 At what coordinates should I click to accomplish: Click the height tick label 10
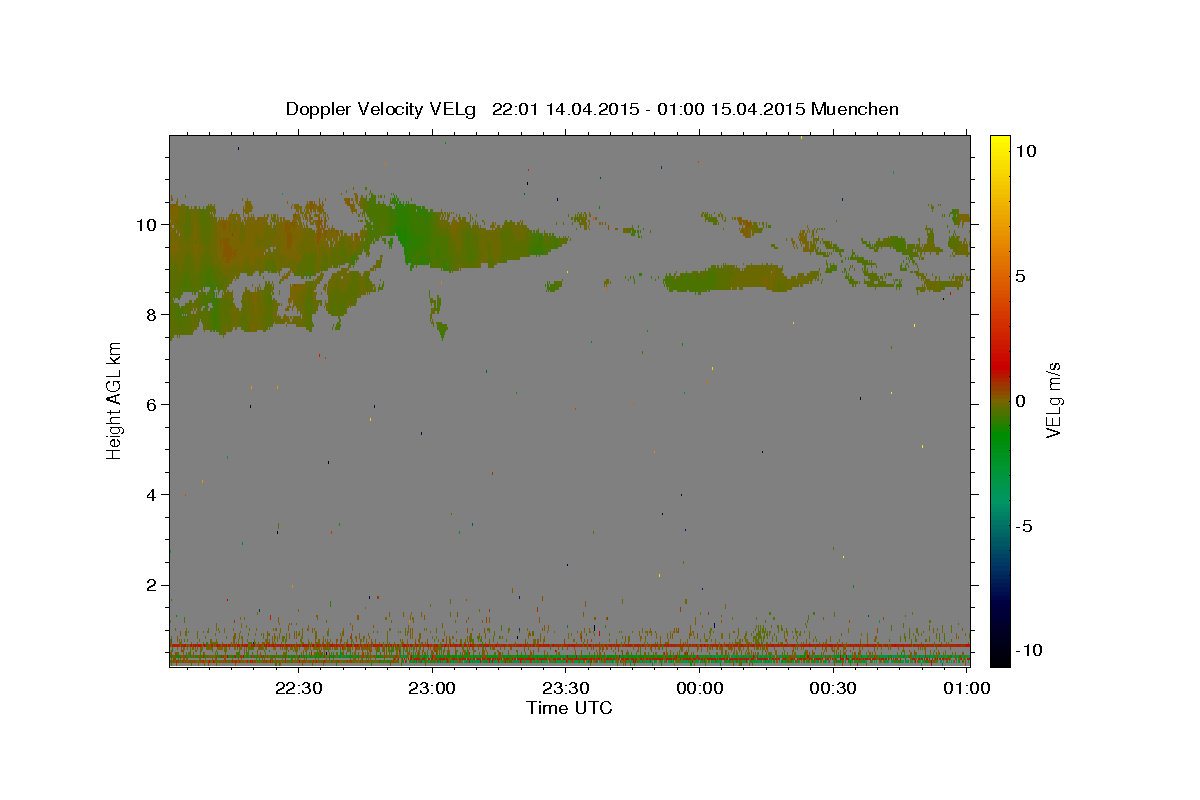click(149, 224)
